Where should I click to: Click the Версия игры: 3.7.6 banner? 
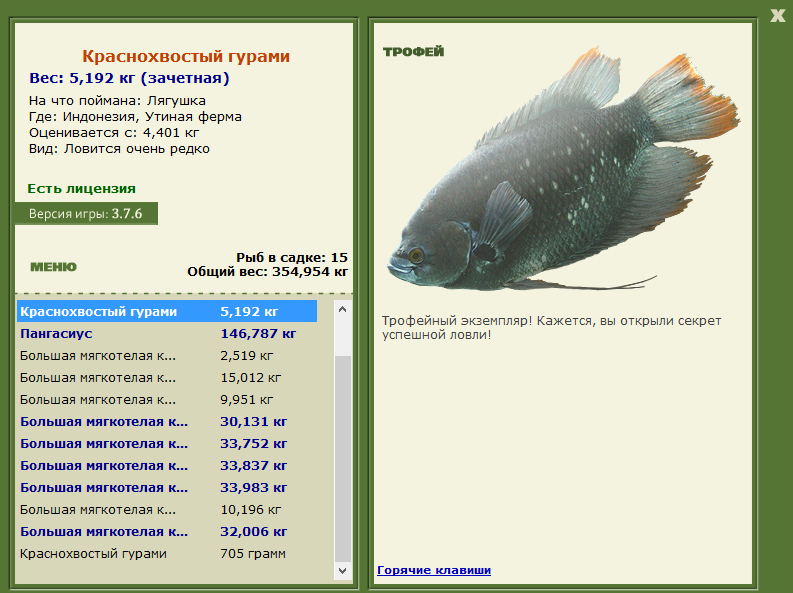coord(86,214)
